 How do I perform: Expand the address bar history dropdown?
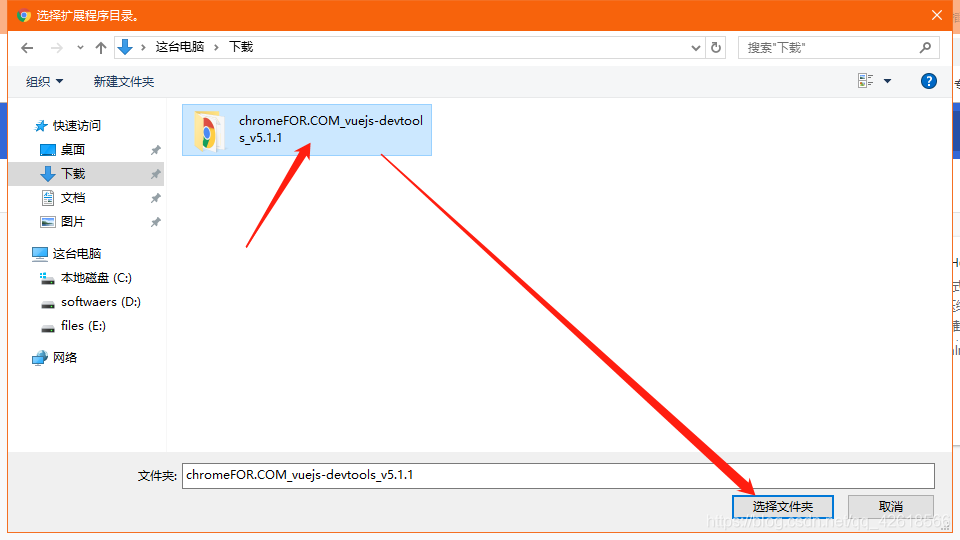point(696,48)
